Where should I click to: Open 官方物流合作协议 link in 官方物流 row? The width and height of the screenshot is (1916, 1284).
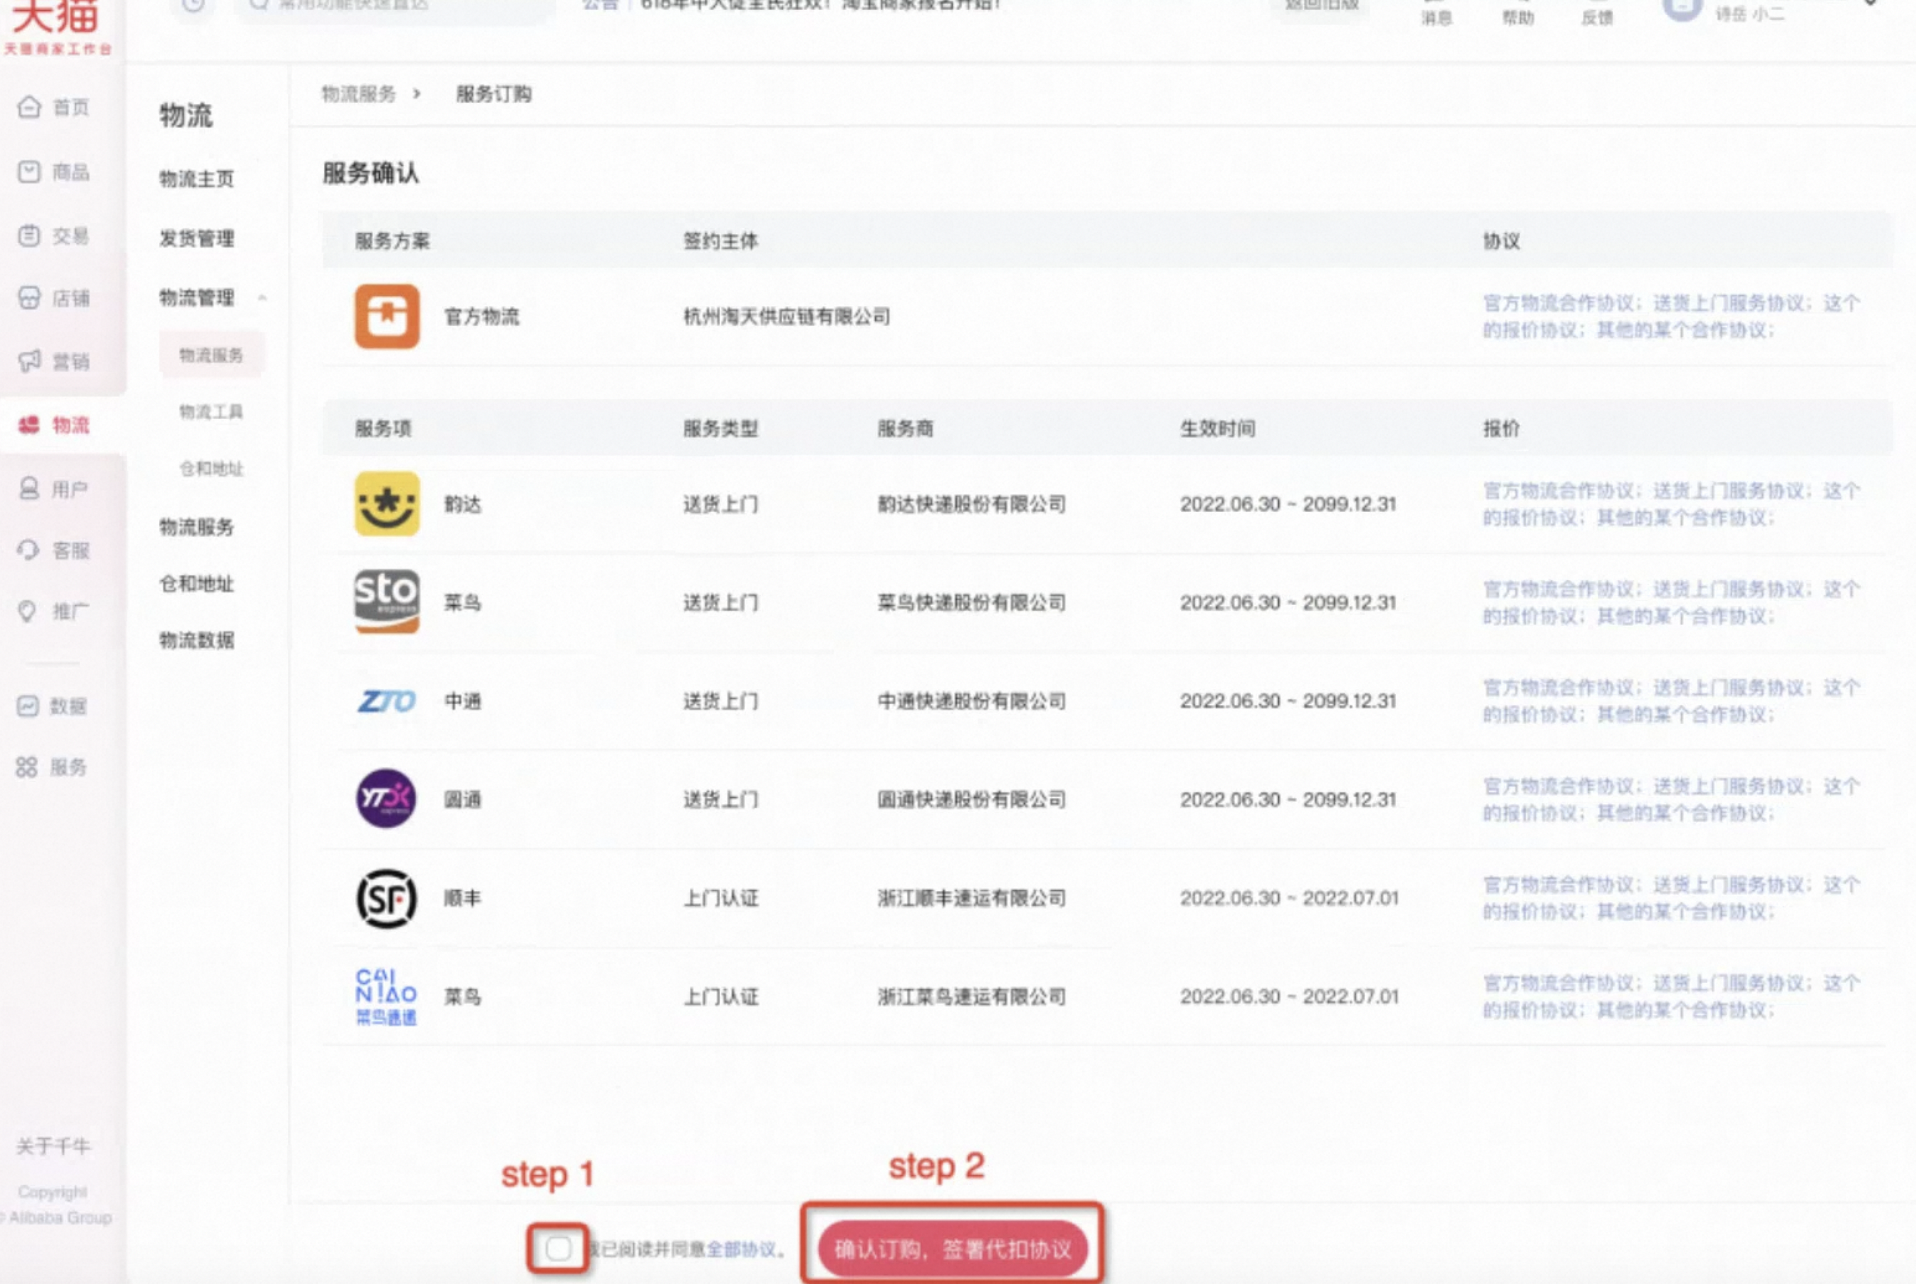coord(1558,303)
